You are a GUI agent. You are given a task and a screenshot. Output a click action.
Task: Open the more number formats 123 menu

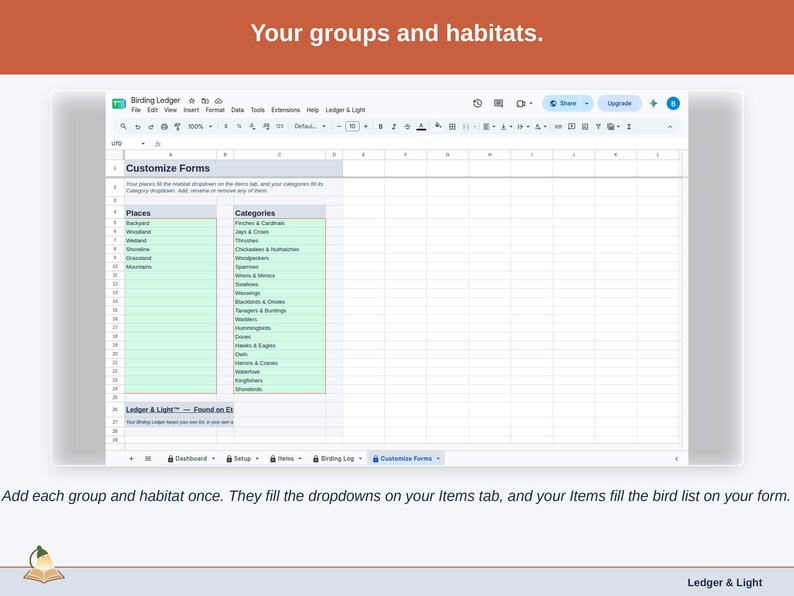click(280, 127)
